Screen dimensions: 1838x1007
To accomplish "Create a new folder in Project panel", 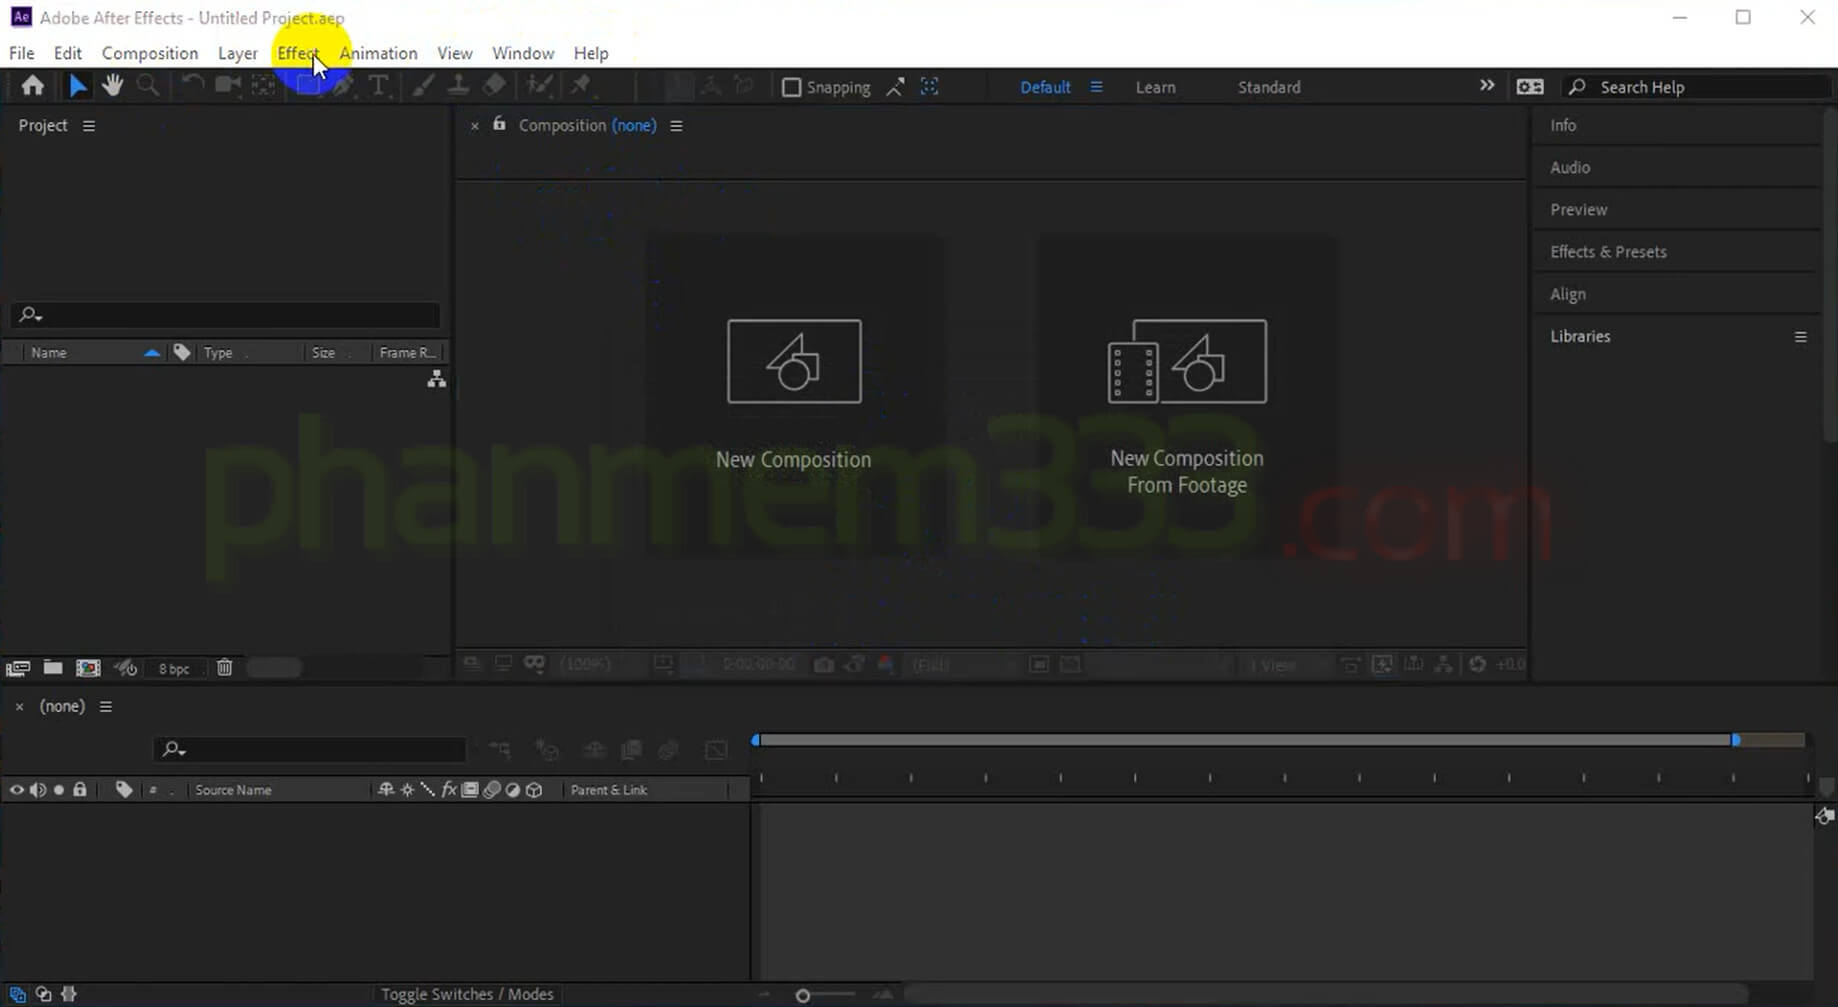I will [53, 668].
